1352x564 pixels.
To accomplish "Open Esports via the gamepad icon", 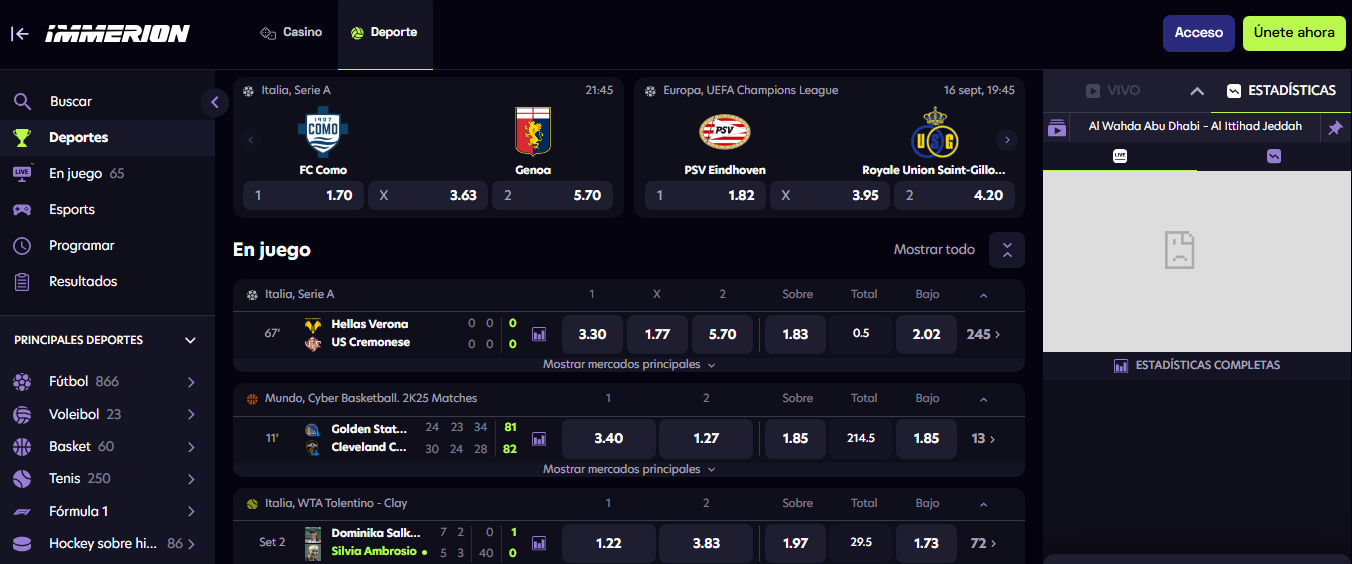I will (x=22, y=209).
